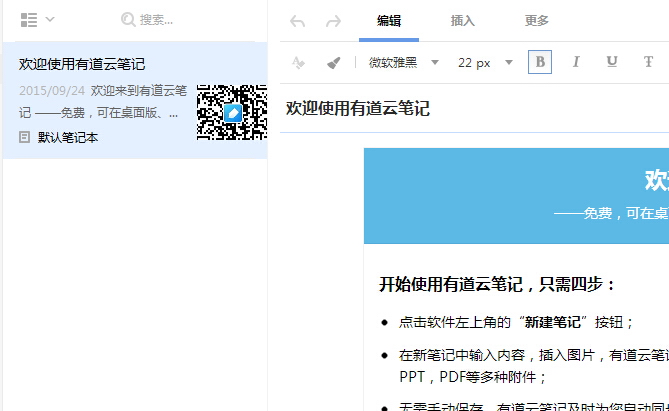
Task: Click the 默认笔记本 notebook label
Action: point(68,137)
